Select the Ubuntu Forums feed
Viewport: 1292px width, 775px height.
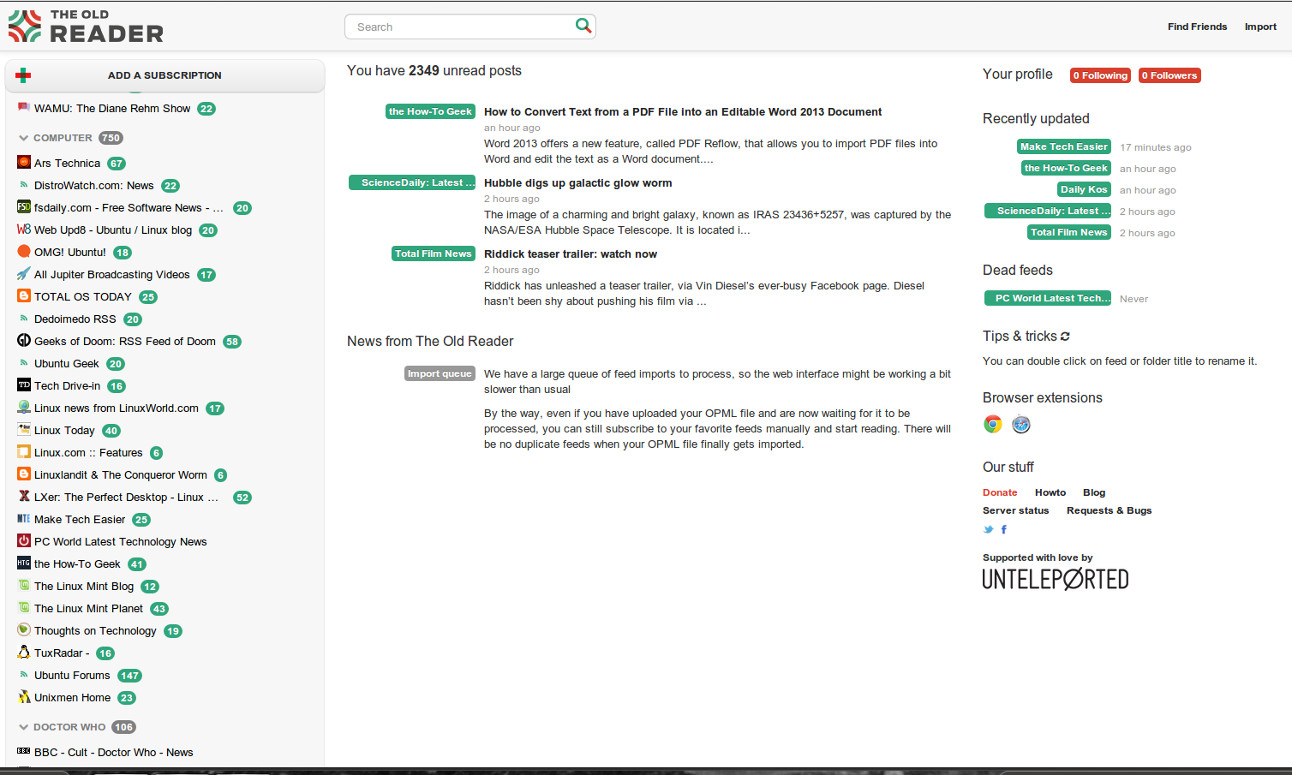point(72,675)
